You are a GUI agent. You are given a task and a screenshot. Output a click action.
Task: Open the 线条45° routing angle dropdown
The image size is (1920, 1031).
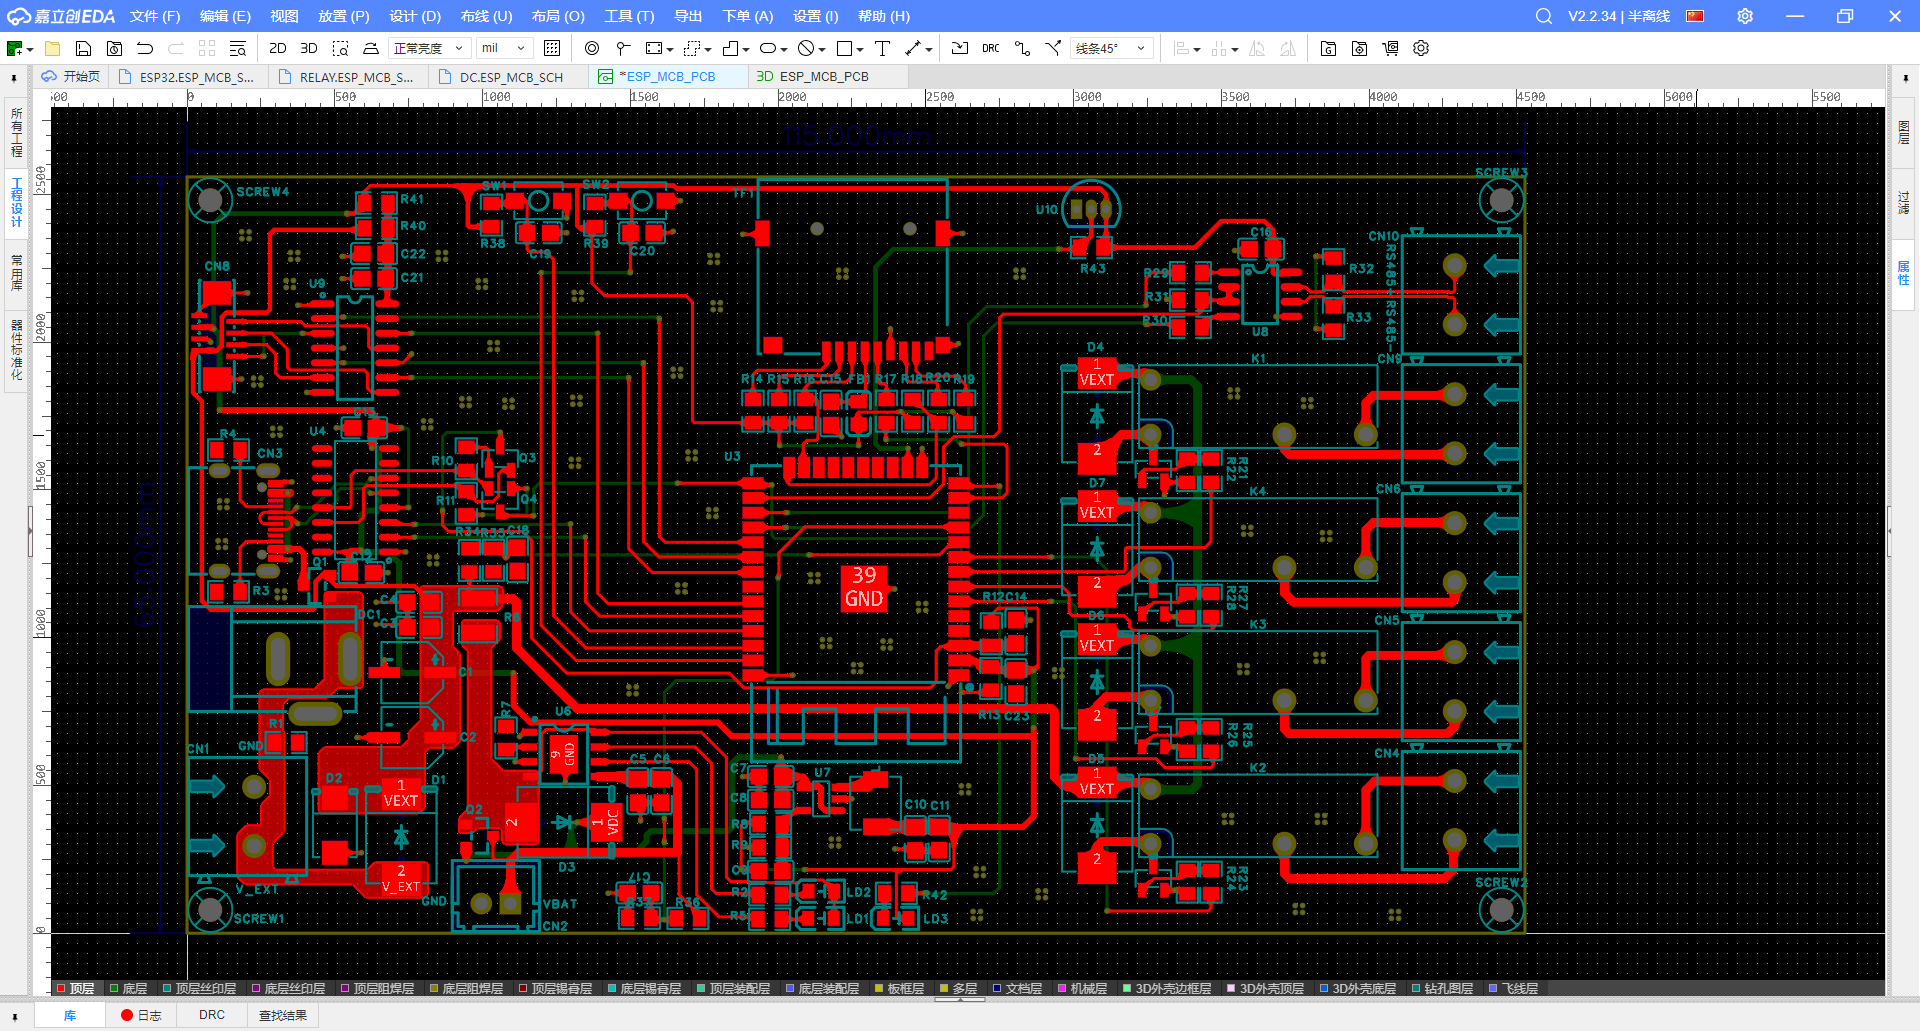point(1111,48)
